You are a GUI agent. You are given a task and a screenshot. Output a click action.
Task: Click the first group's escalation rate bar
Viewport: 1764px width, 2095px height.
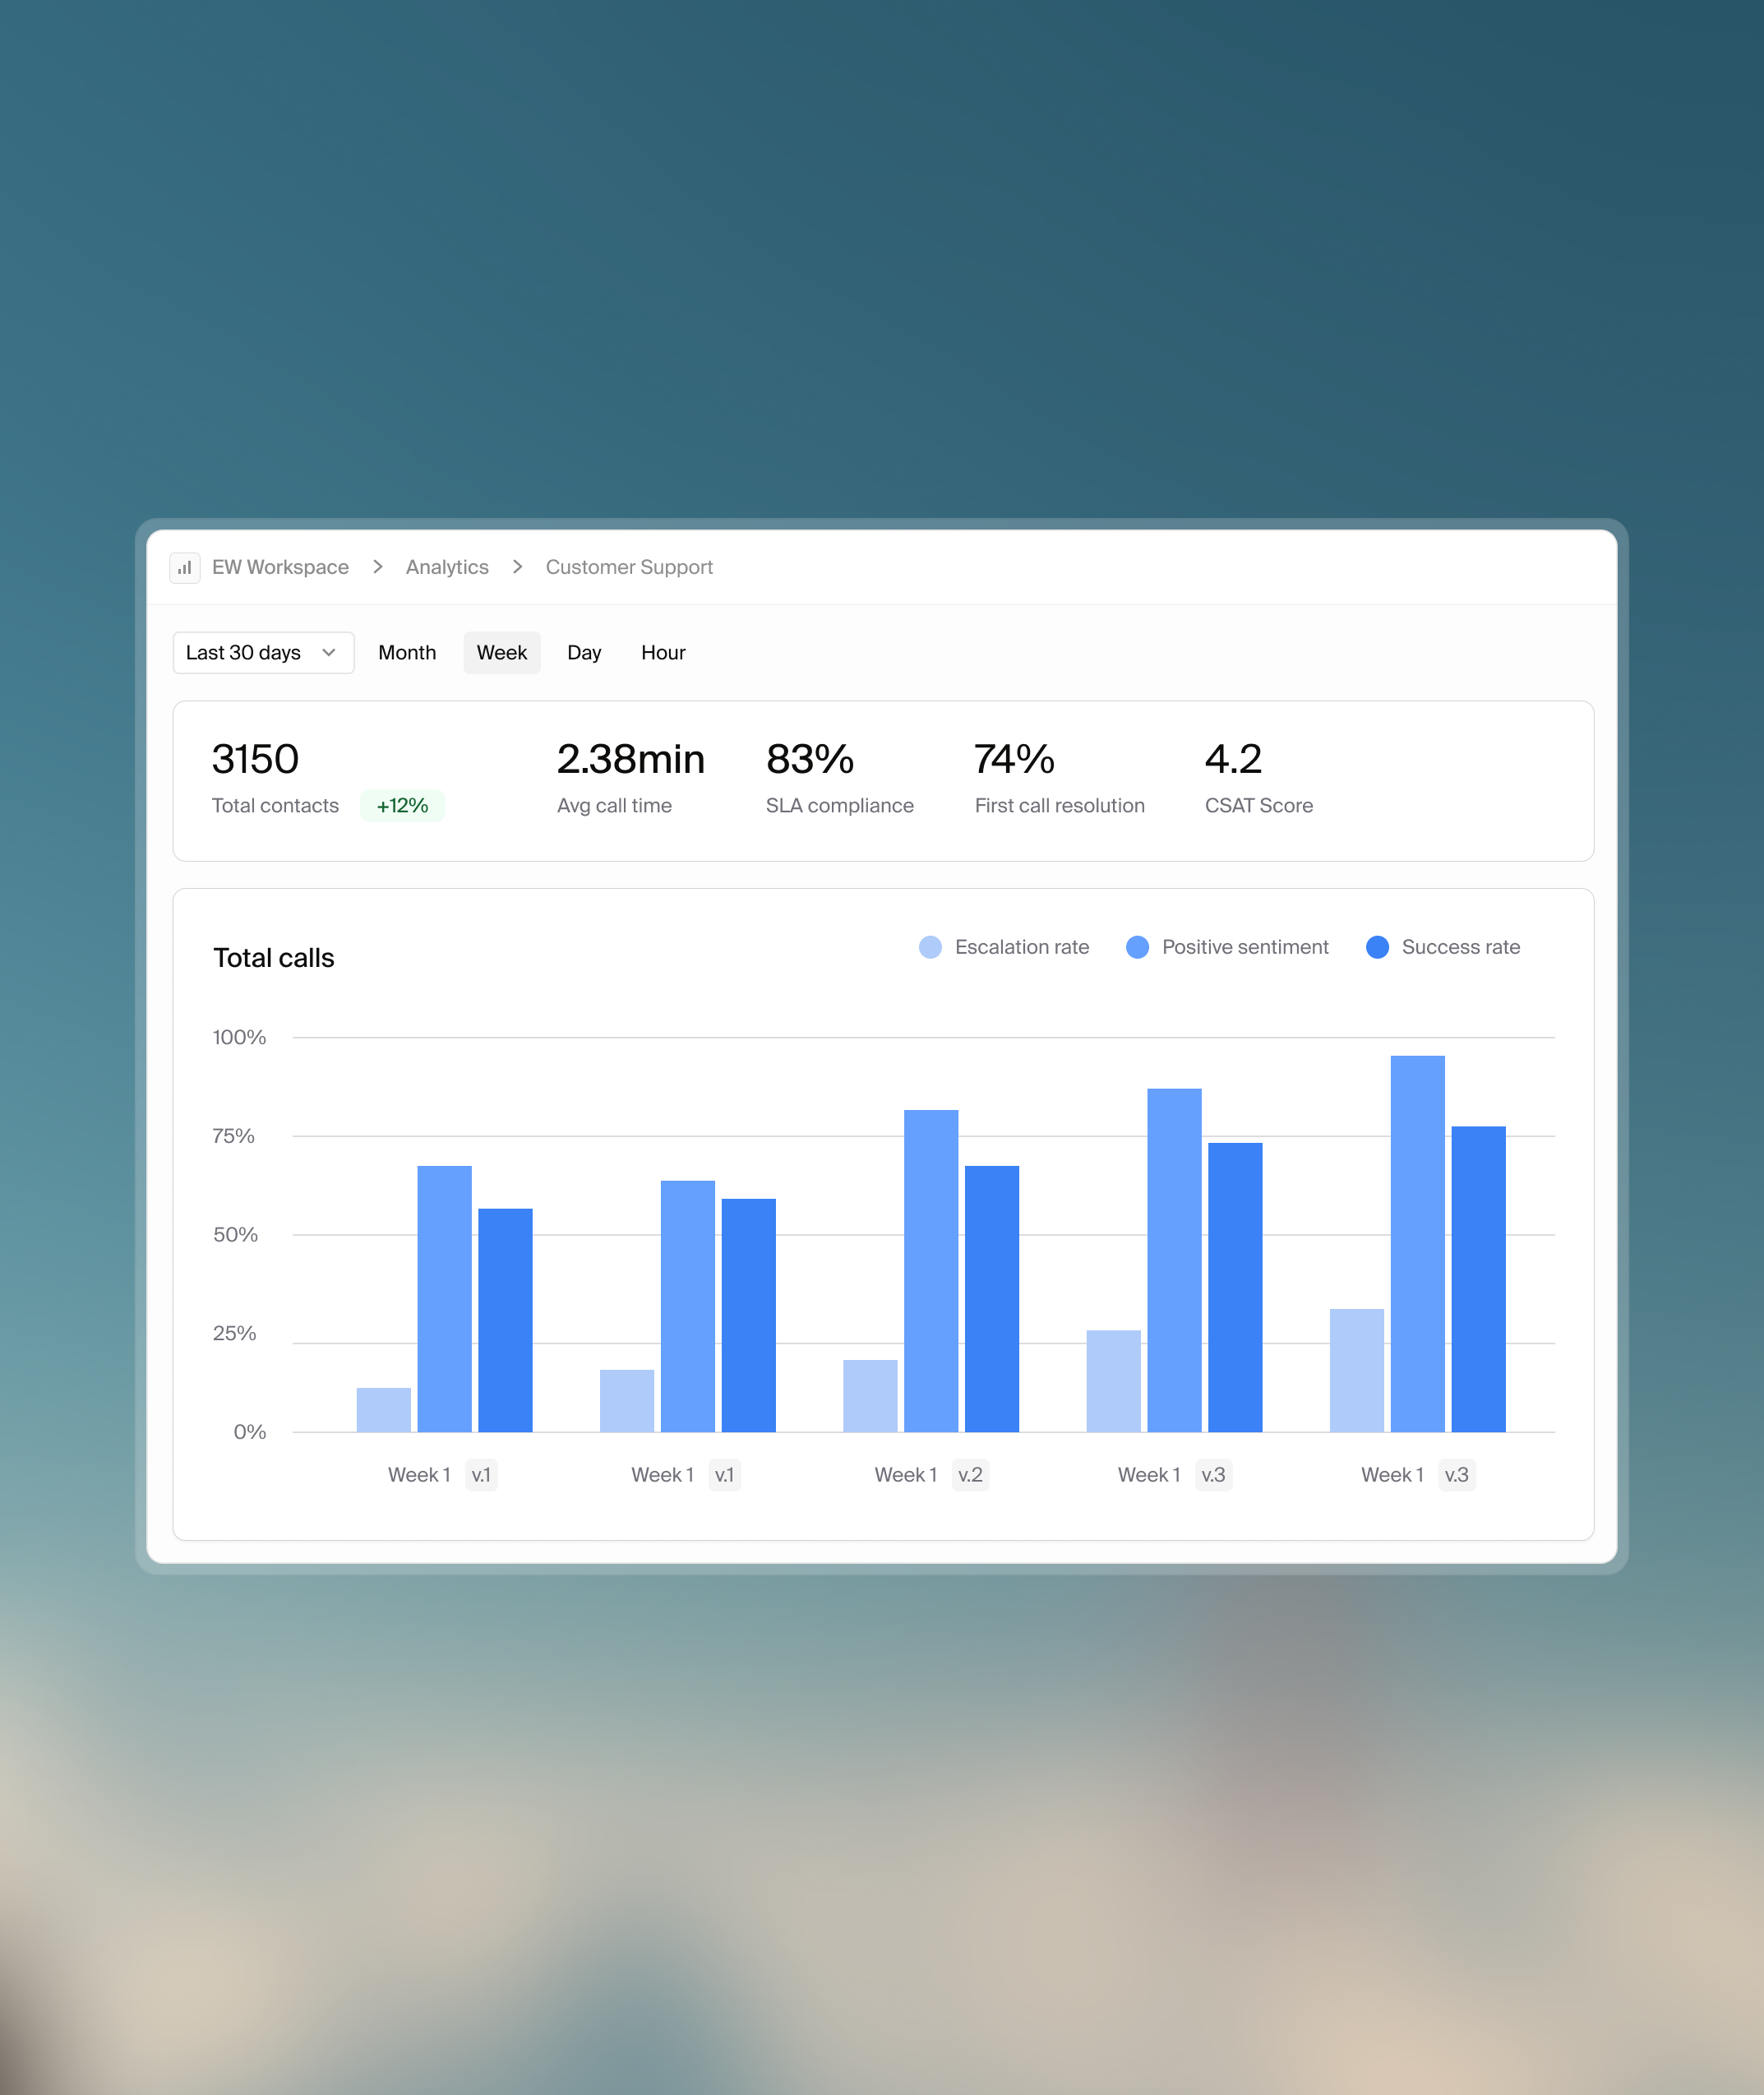[384, 1410]
